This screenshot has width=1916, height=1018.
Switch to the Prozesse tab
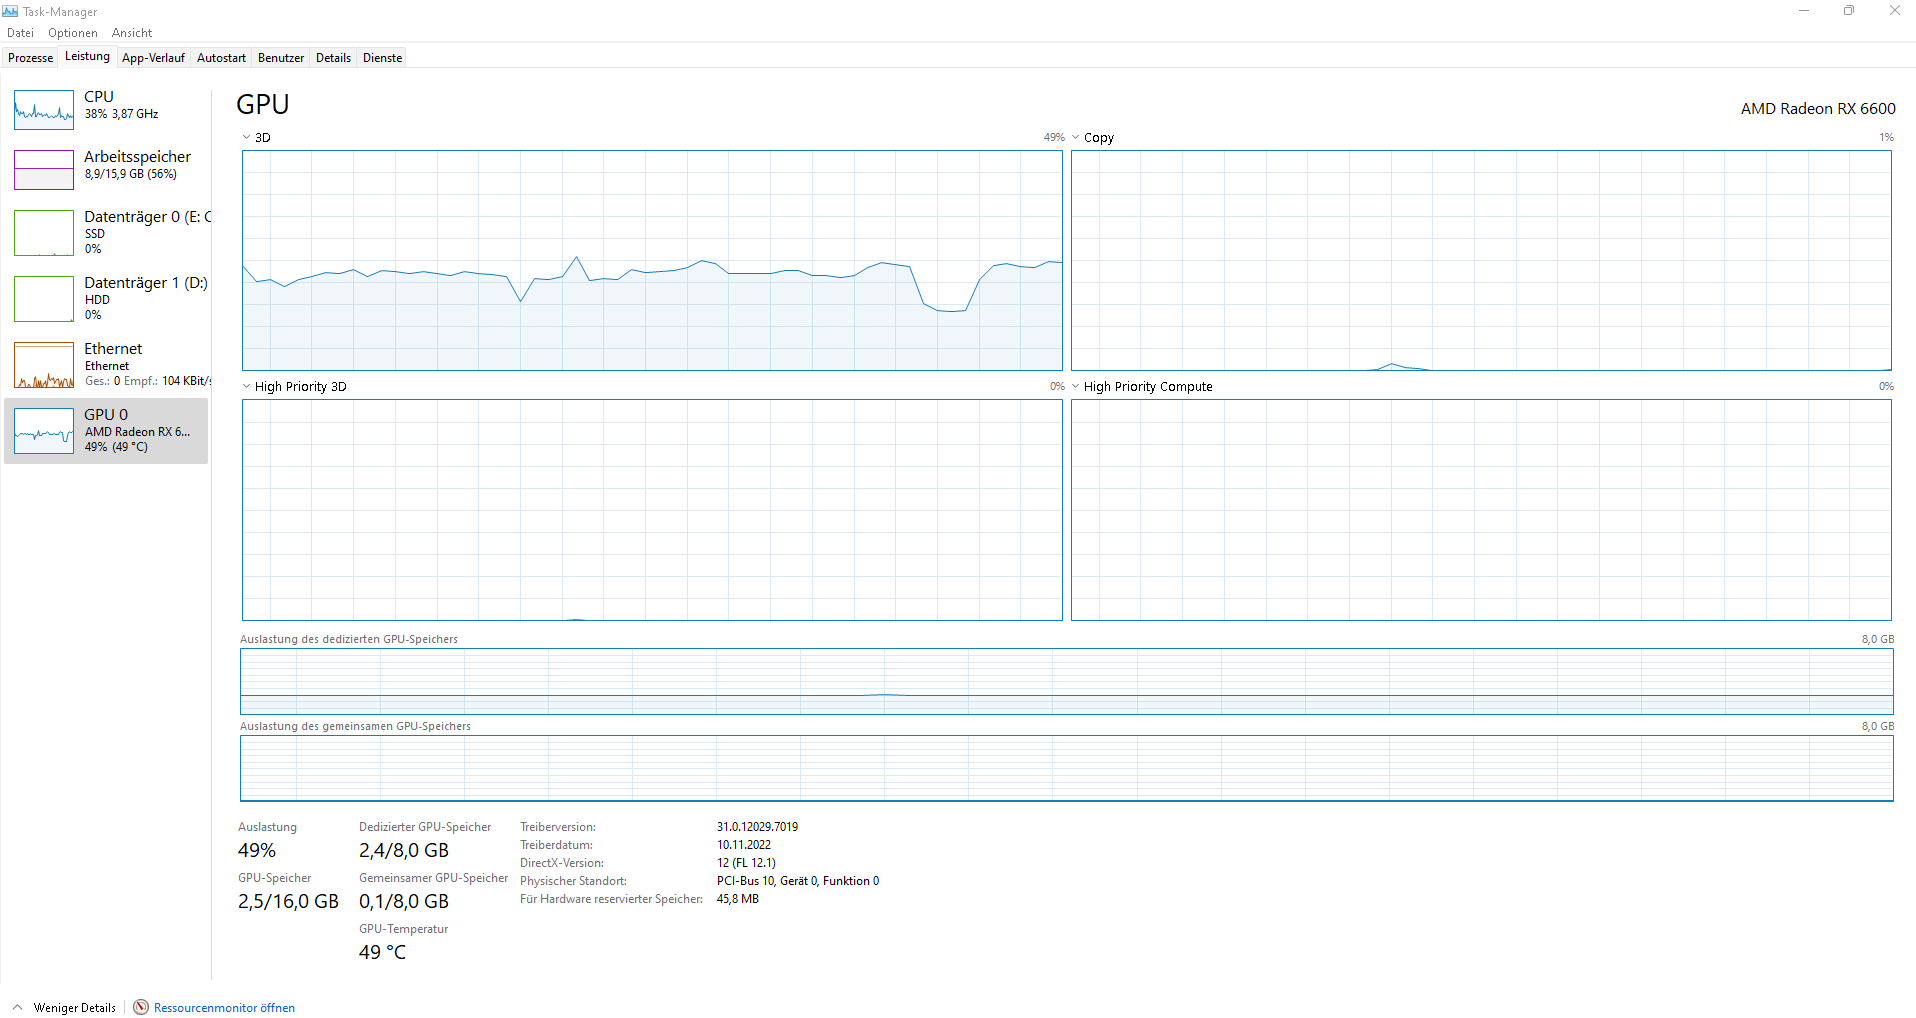[30, 58]
